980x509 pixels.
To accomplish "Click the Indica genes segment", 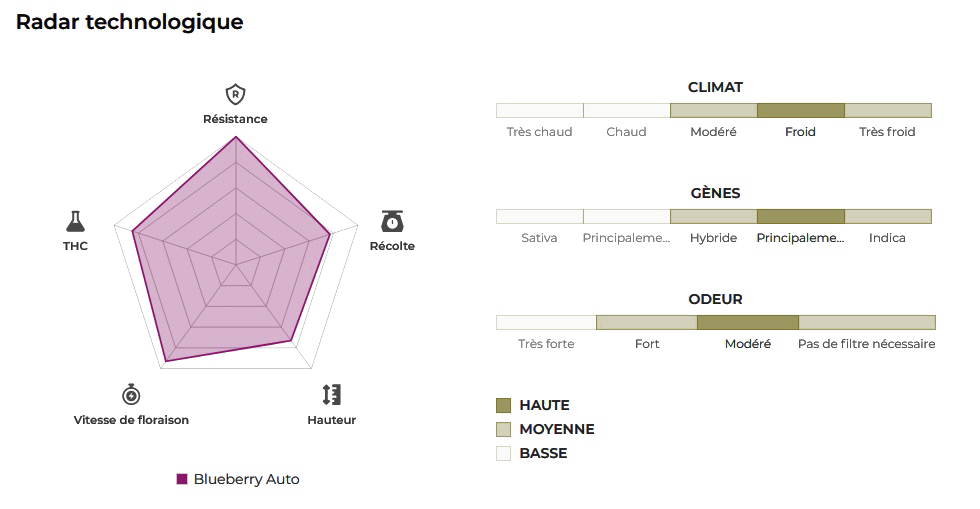I will tap(887, 216).
